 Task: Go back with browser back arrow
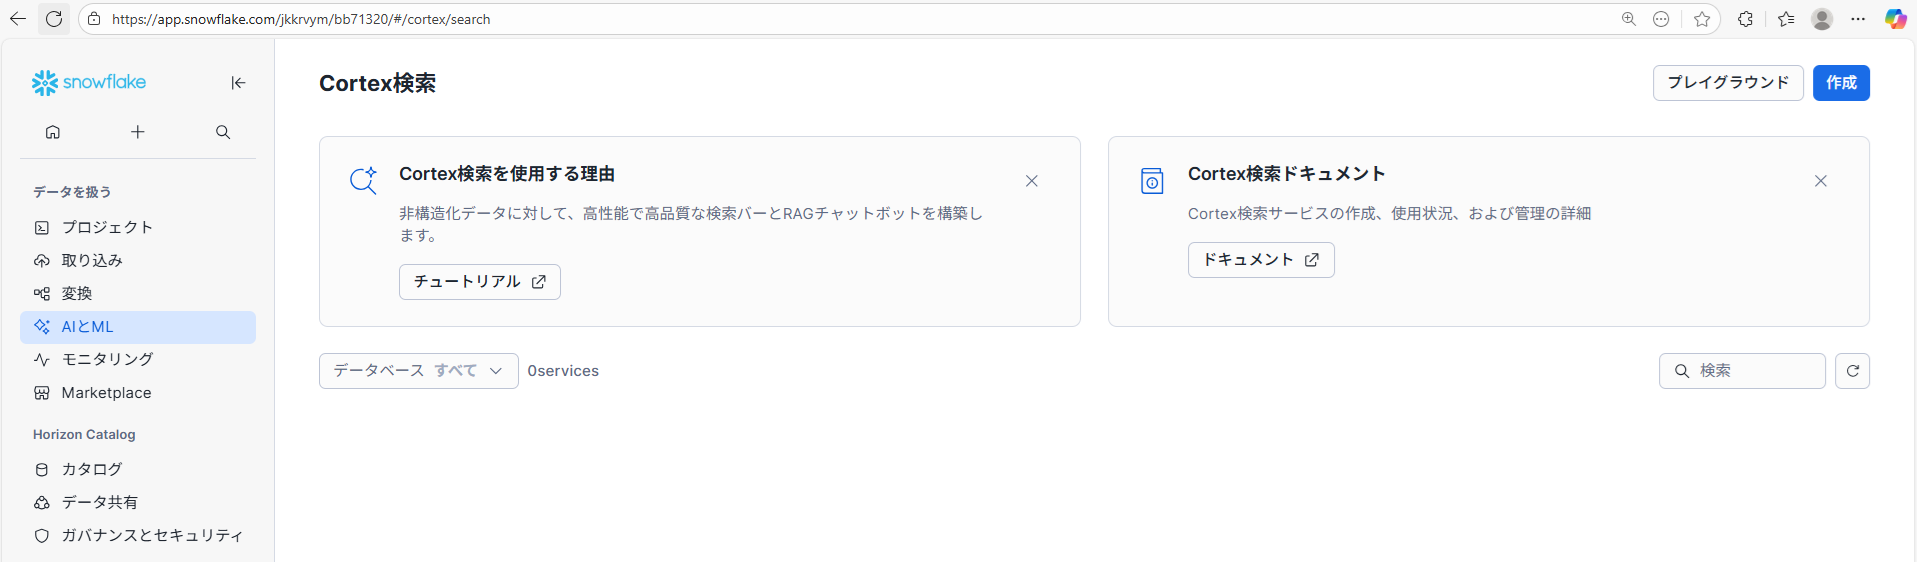tap(18, 19)
